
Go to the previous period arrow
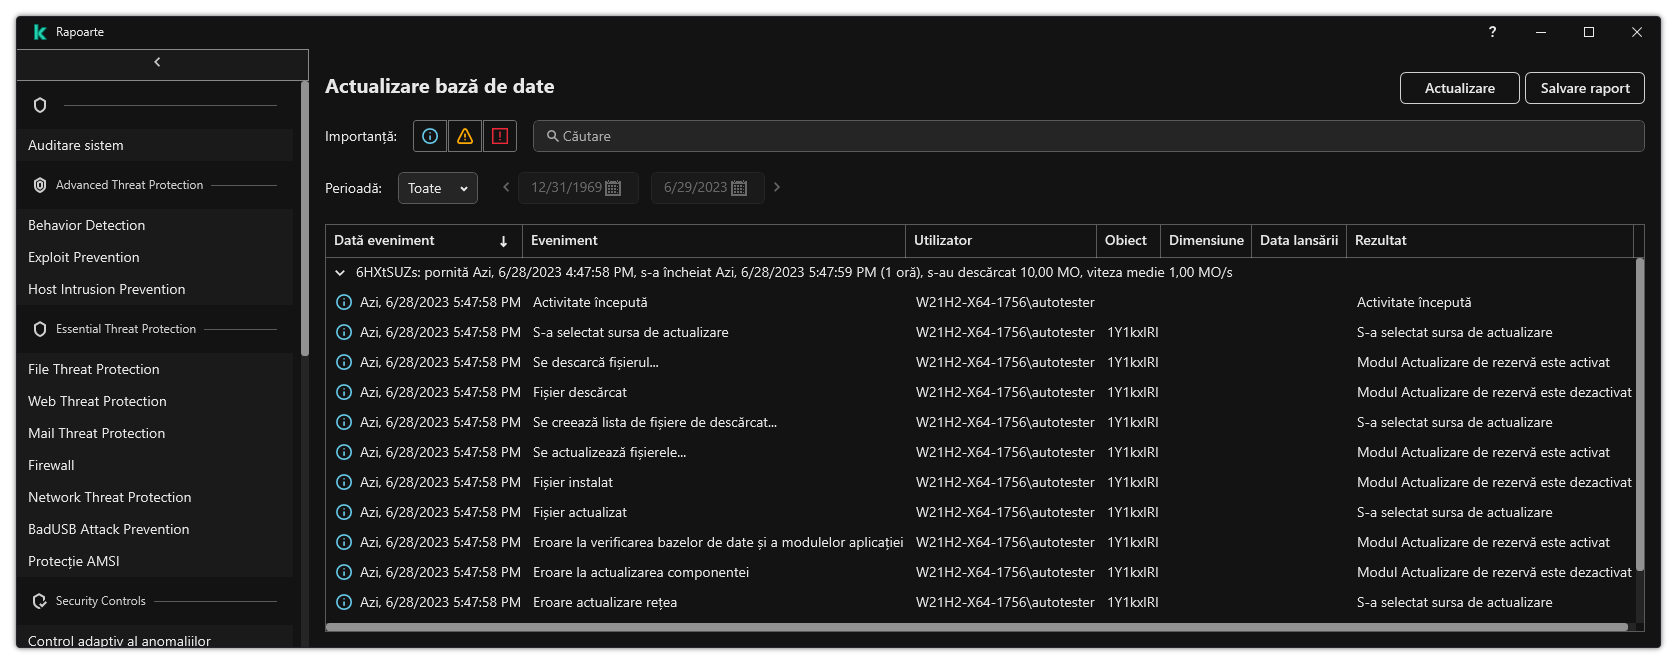click(x=506, y=187)
